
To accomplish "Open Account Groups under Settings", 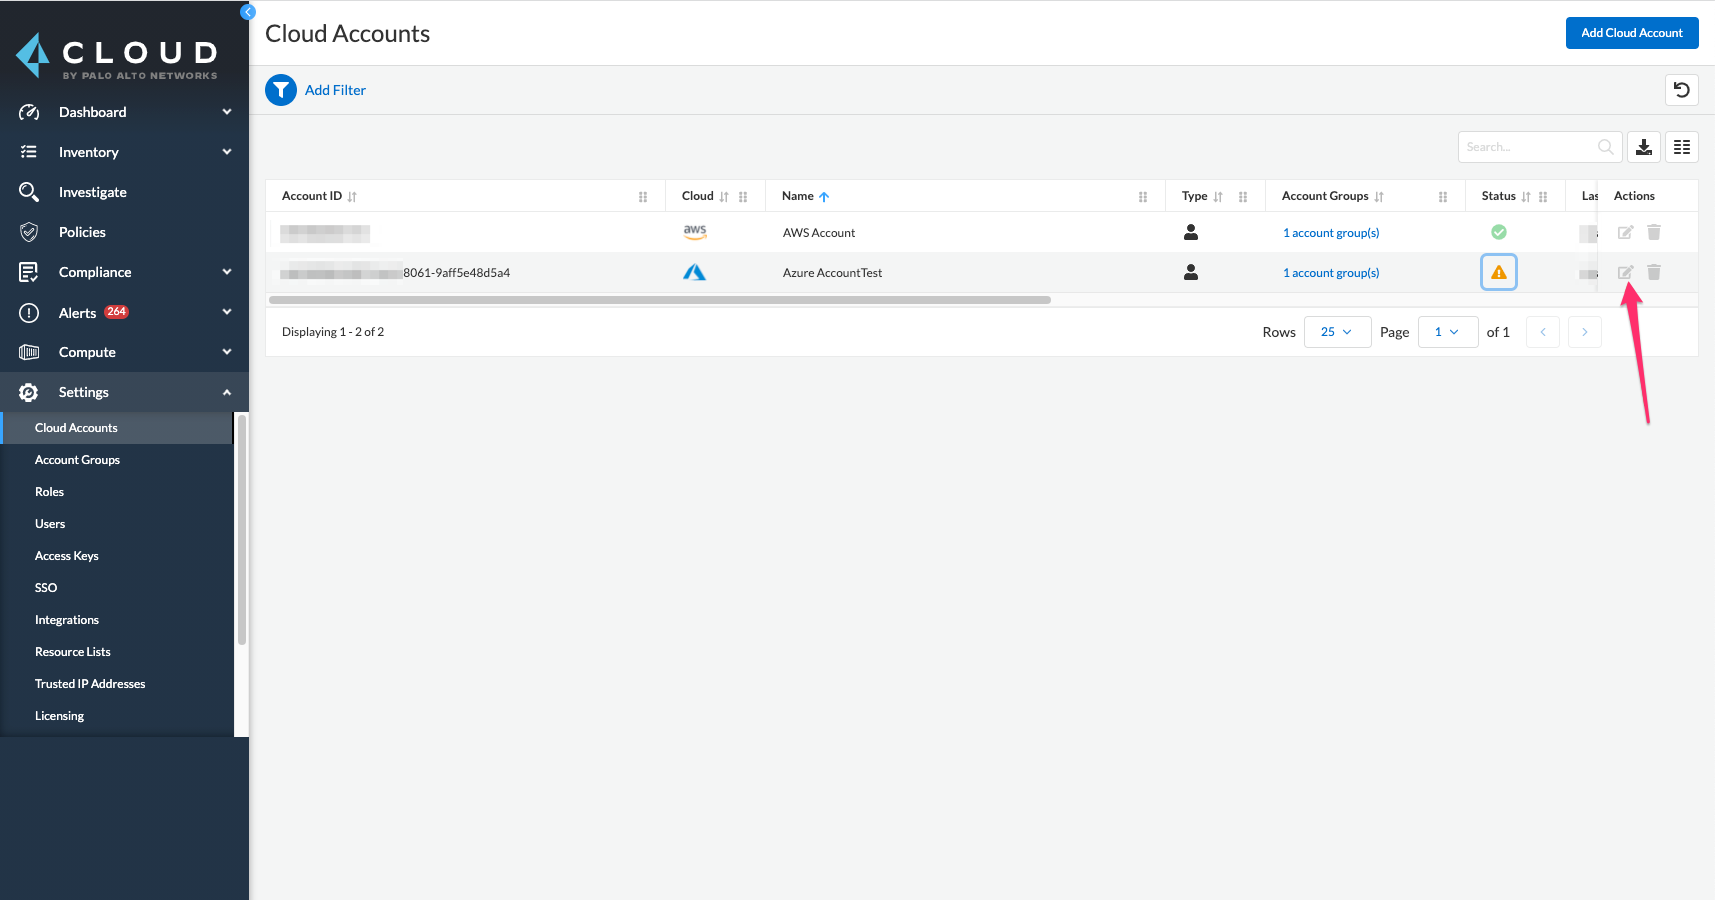I will point(77,460).
